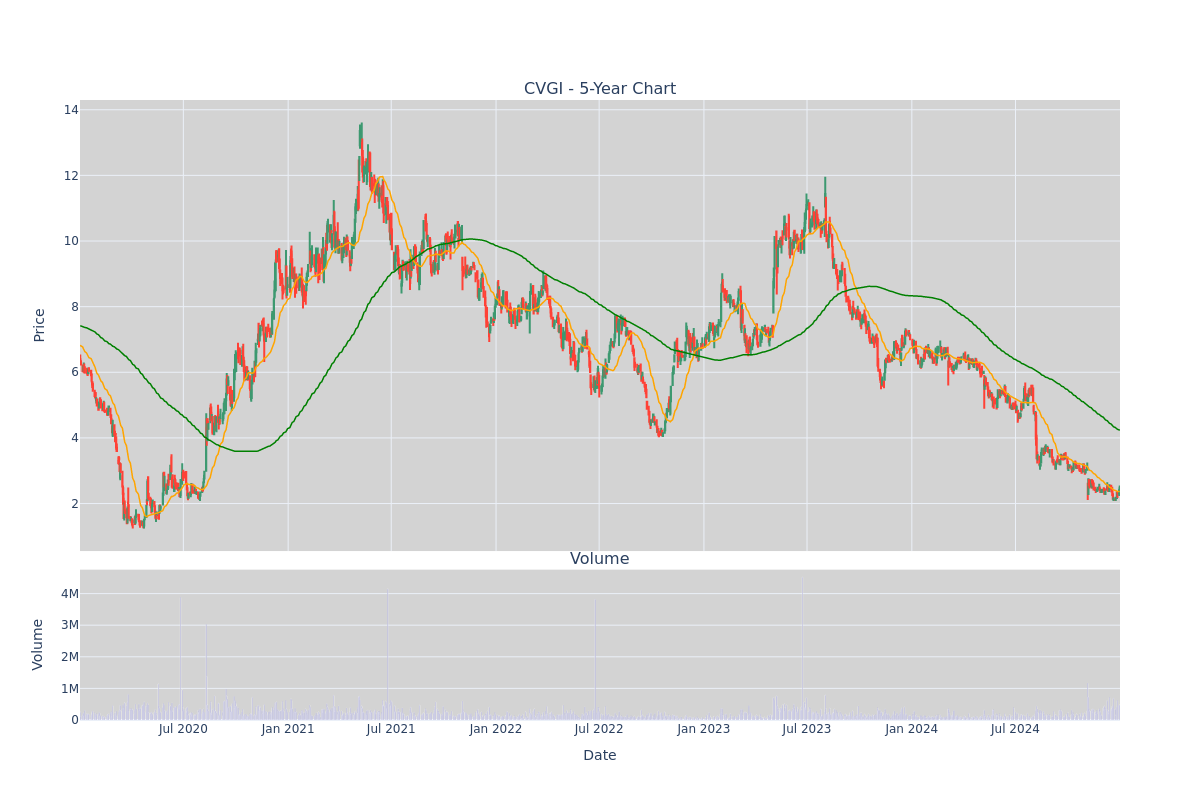Select the "Jul 2022" date tick label
The height and width of the screenshot is (800, 1200).
[x=599, y=729]
